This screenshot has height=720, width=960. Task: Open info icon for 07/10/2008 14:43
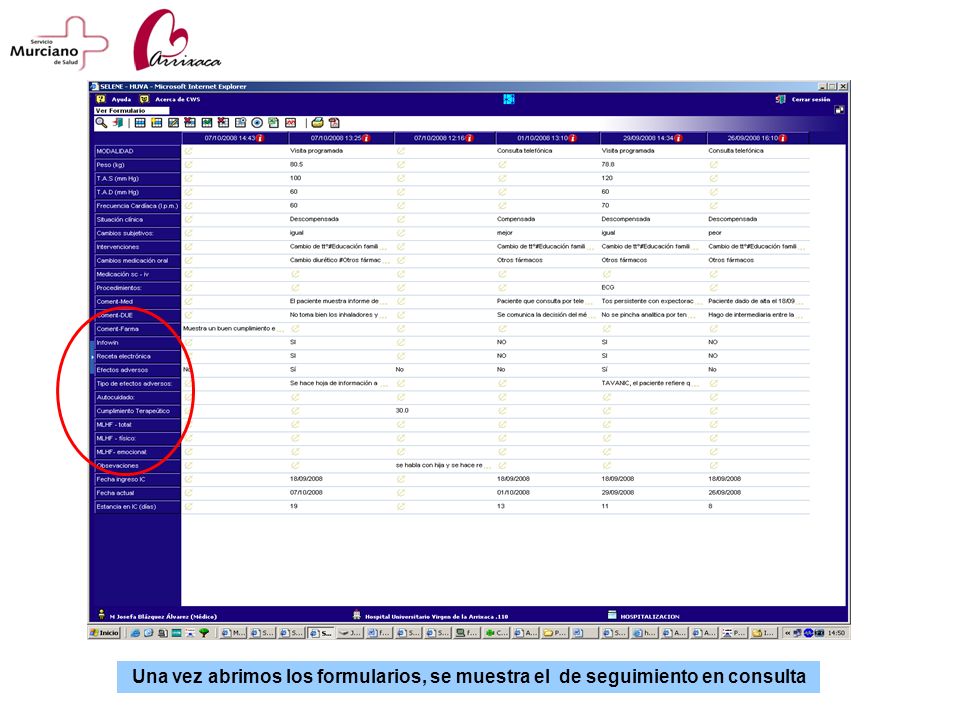pyautogui.click(x=260, y=138)
